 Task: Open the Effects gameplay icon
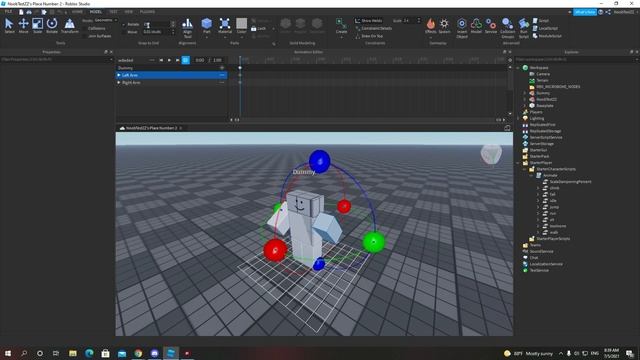(x=431, y=25)
